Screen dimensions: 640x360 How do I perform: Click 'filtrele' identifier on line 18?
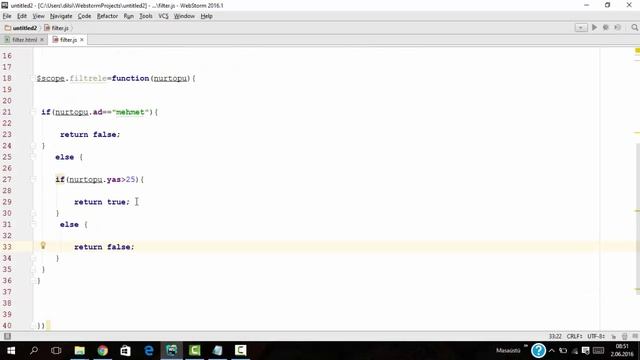coord(88,78)
